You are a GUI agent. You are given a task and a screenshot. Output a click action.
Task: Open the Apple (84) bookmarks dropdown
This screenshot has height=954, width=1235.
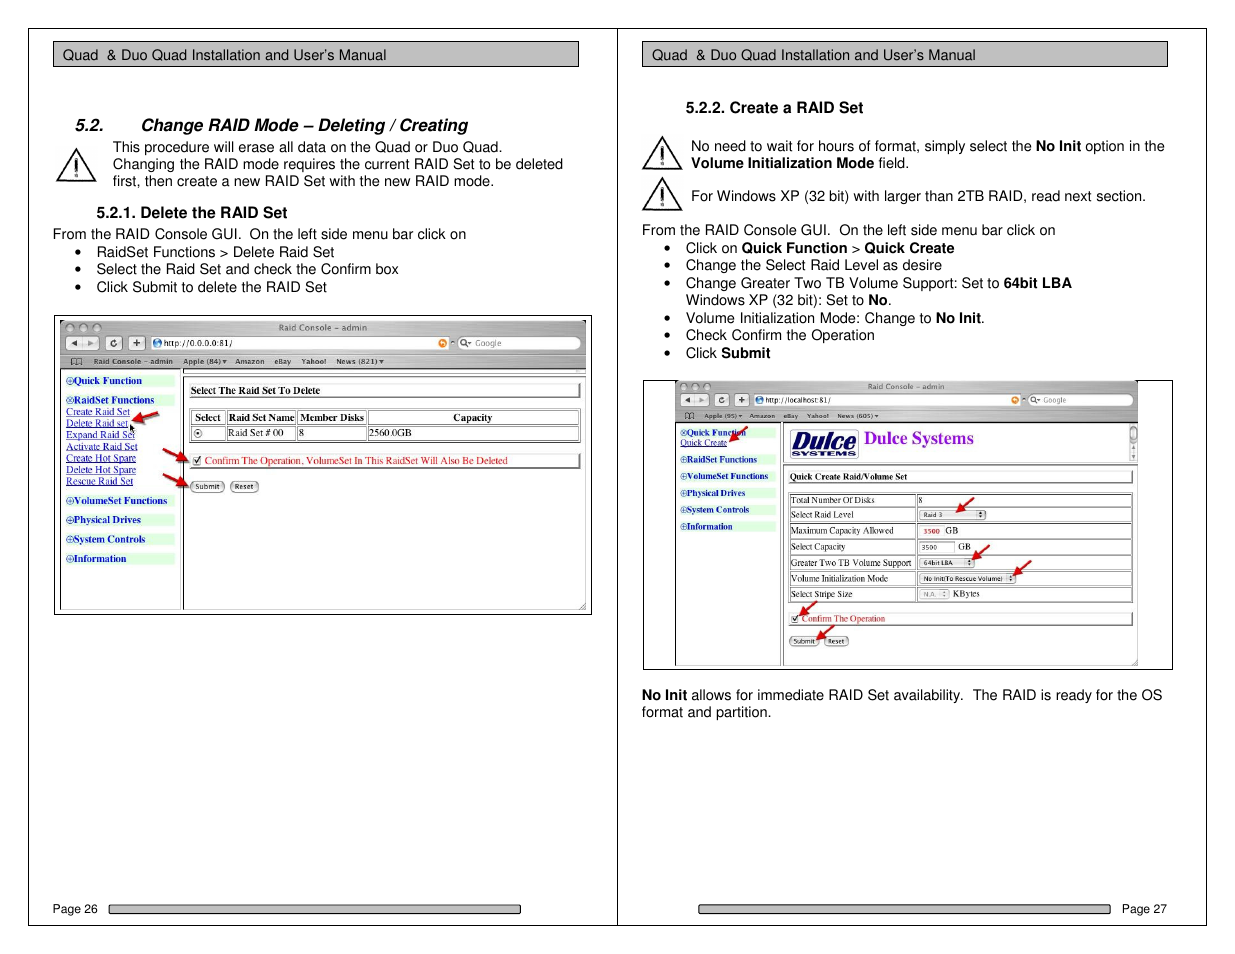pyautogui.click(x=205, y=362)
